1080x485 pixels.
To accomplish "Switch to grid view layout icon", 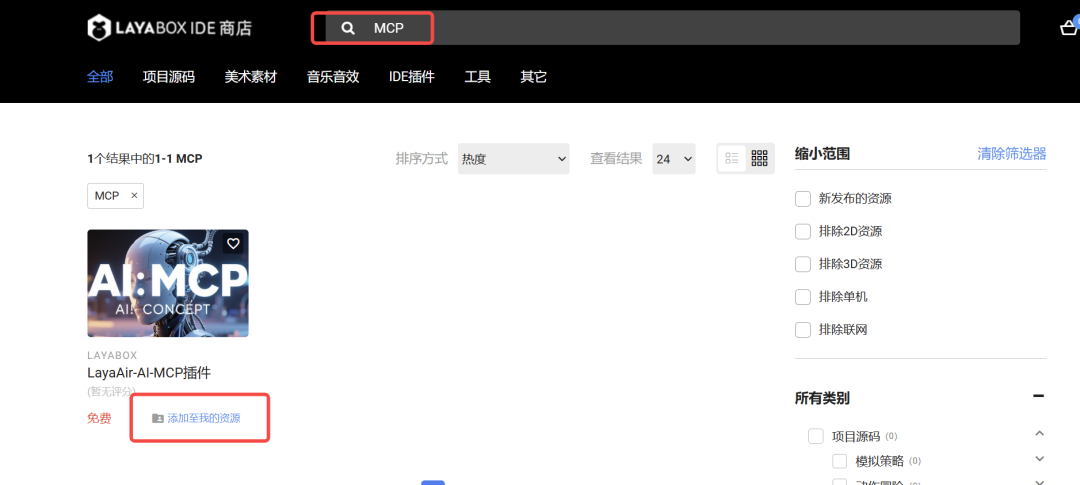I will 760,158.
